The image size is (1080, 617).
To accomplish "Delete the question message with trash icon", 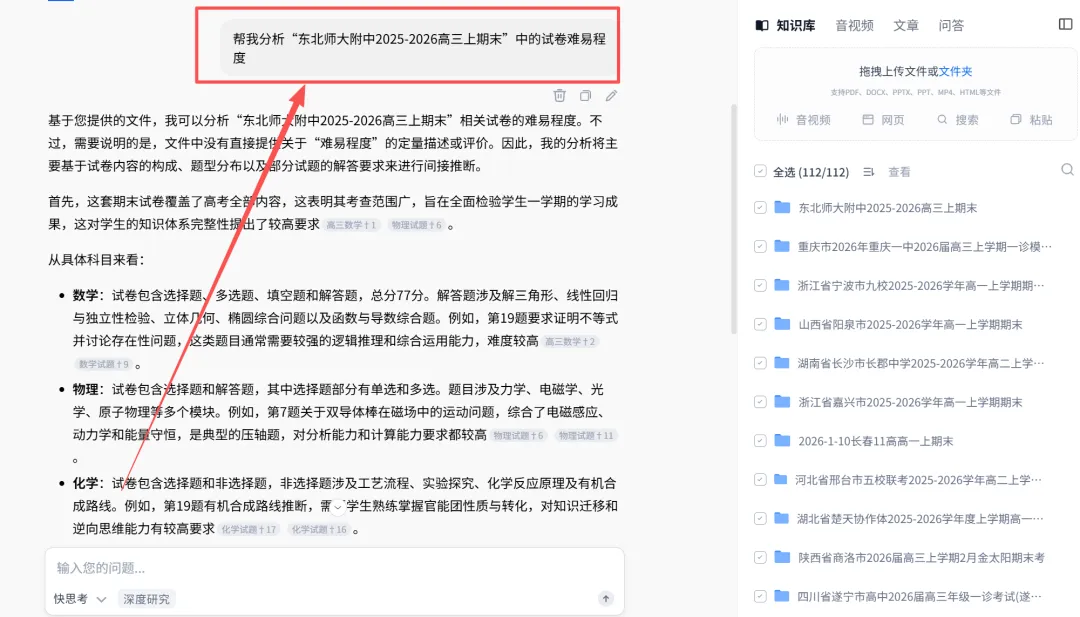I will click(x=559, y=96).
